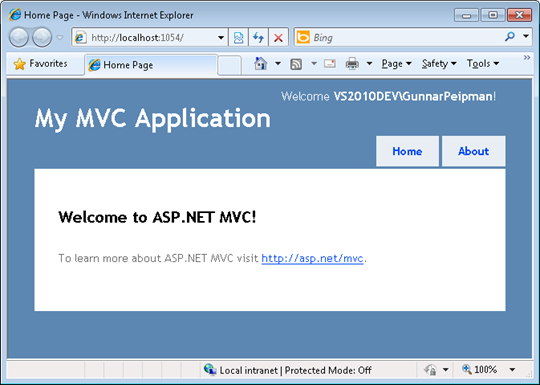This screenshot has height=385, width=540.
Task: Click the RSS Feeds icon
Action: click(296, 64)
